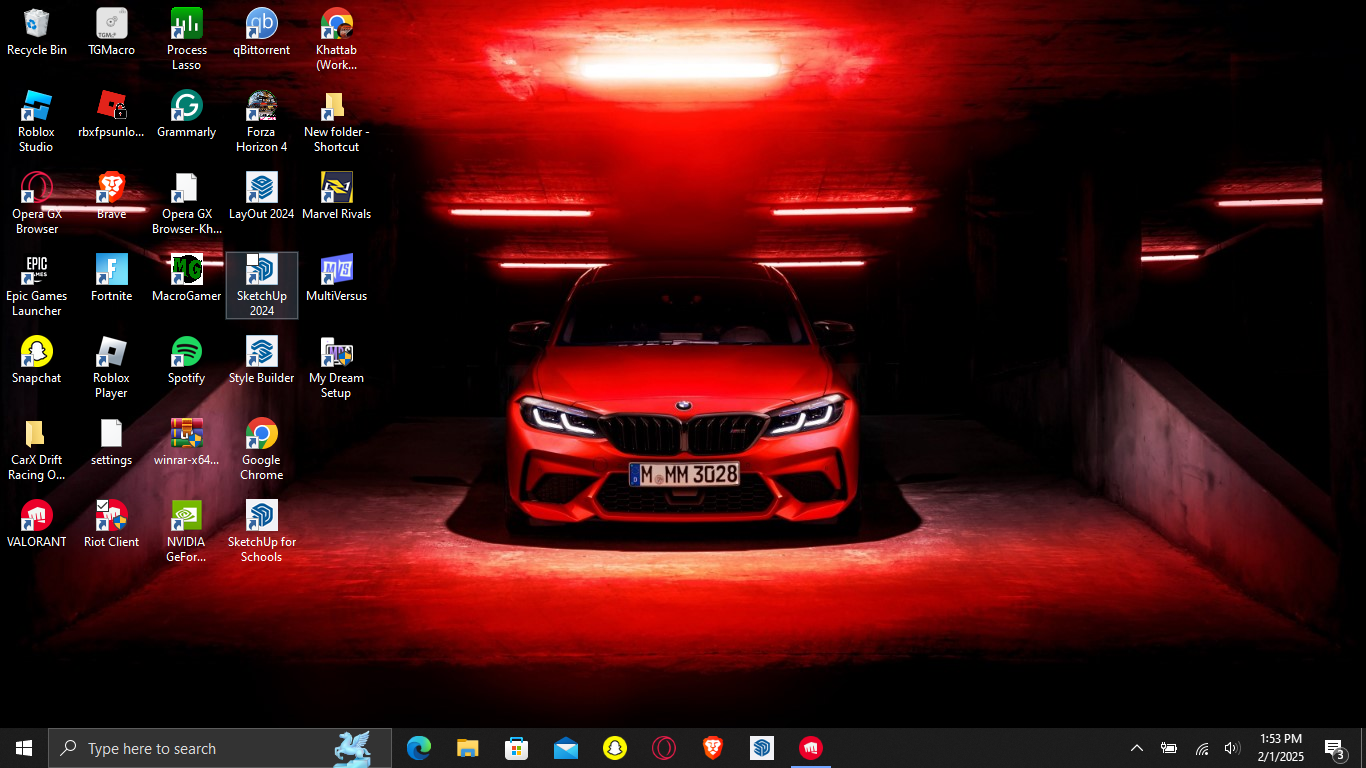Viewport: 1366px width, 768px height.
Task: Select the MultiVersus desktop shortcut
Action: tap(336, 278)
